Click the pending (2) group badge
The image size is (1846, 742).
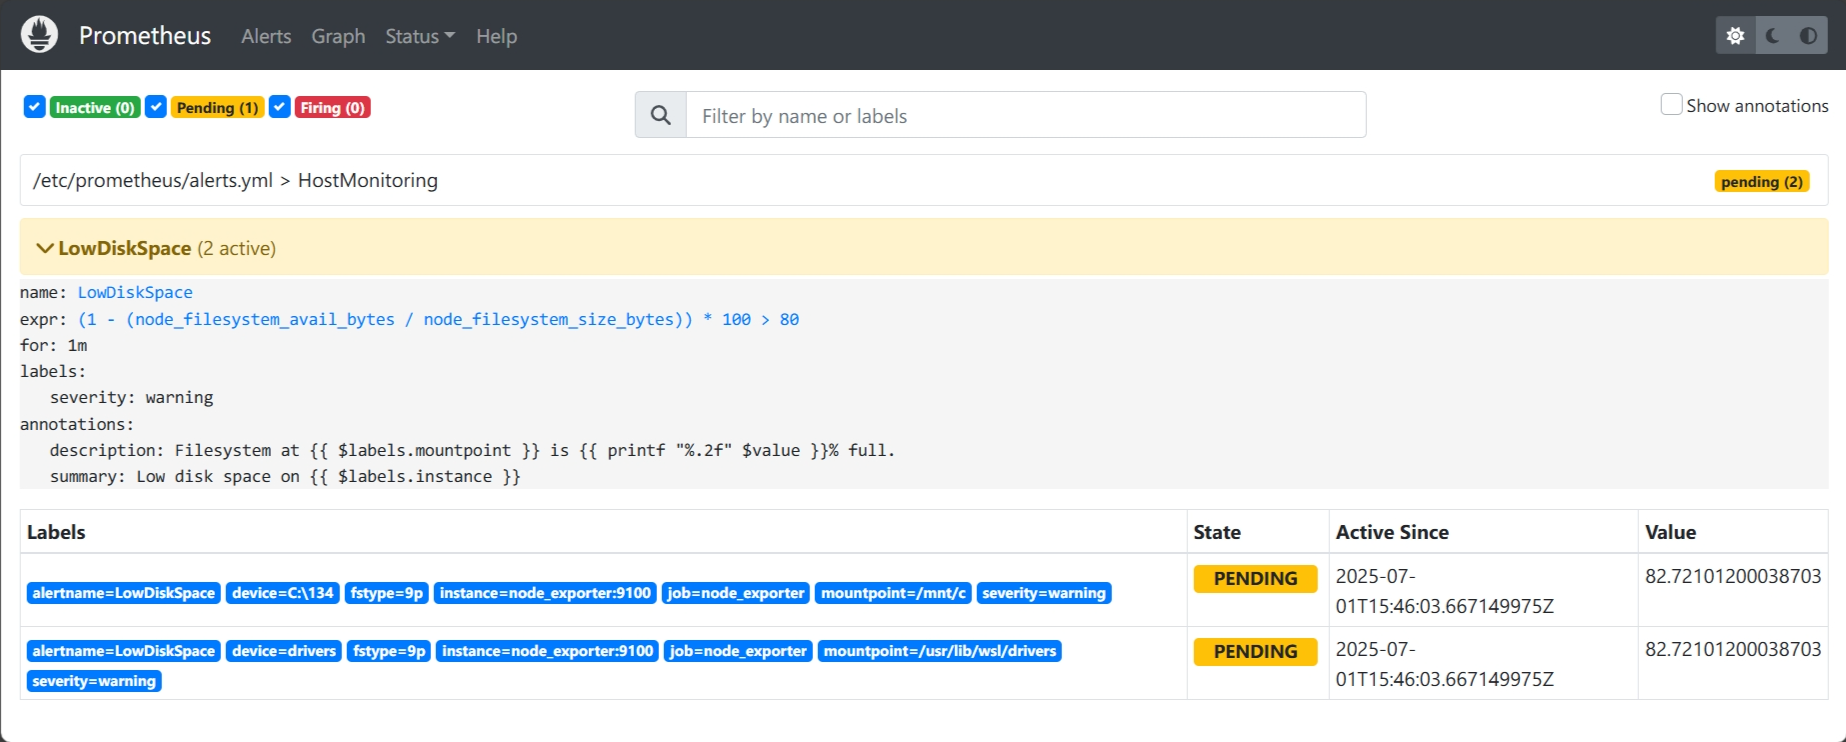[1761, 181]
